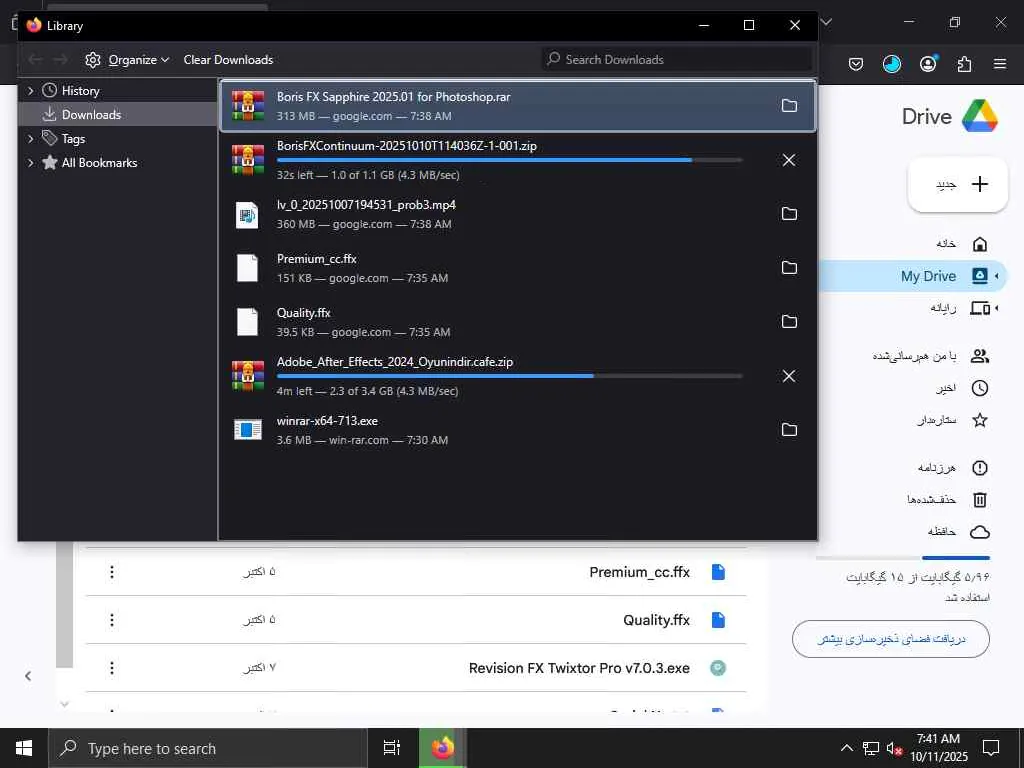Click the Windows taskbar search box
Screen dimensions: 1024x768
[208, 748]
